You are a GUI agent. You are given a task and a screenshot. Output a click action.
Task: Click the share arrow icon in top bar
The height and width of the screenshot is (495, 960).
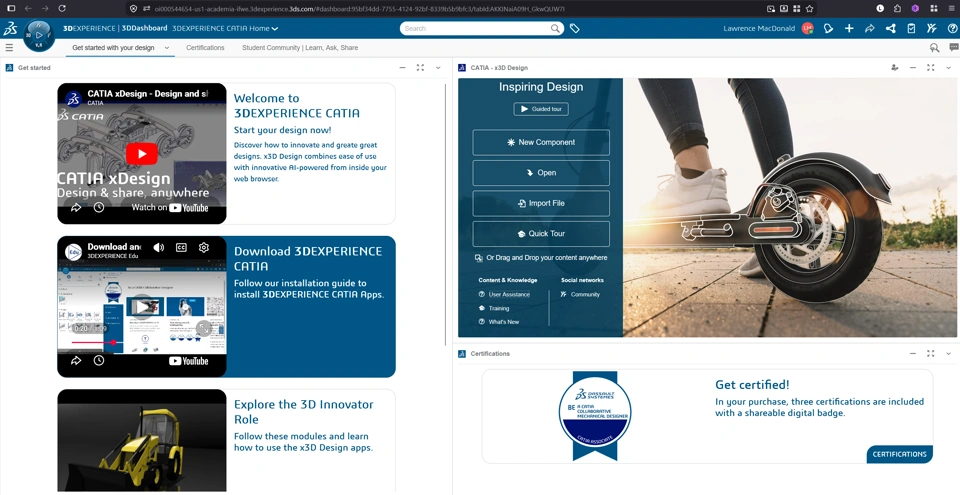pyautogui.click(x=869, y=28)
